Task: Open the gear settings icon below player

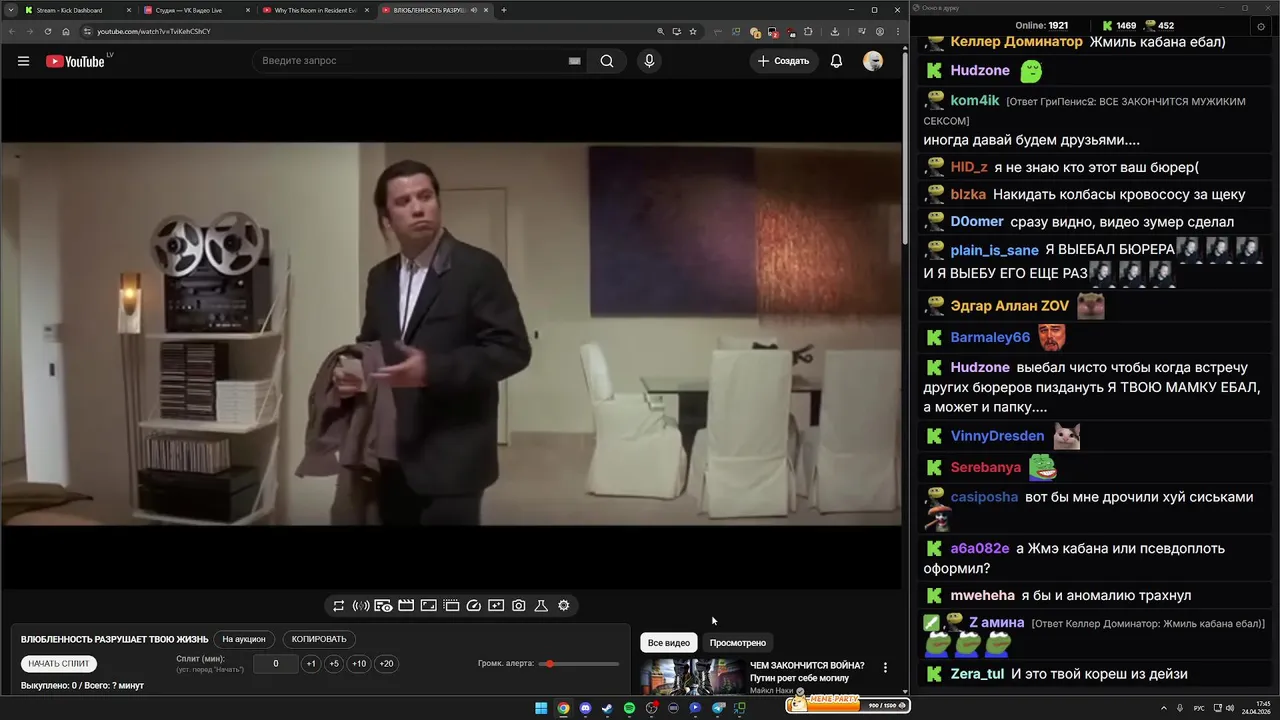Action: point(564,606)
